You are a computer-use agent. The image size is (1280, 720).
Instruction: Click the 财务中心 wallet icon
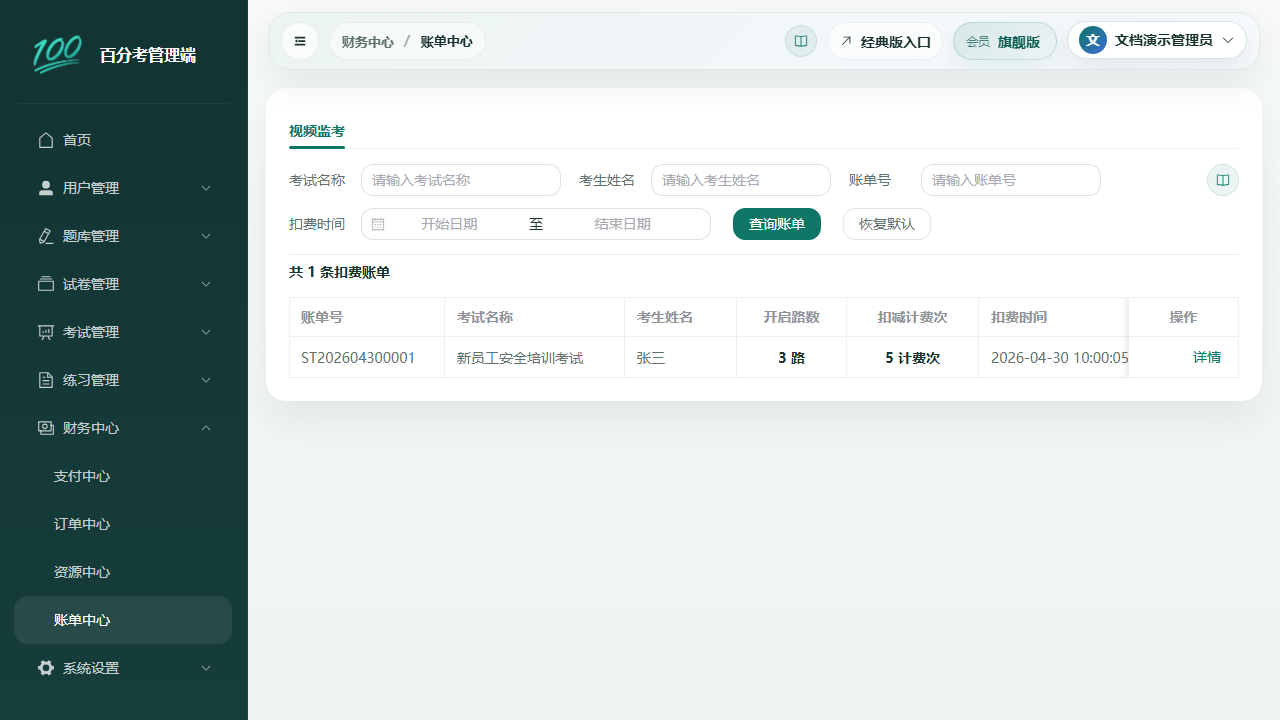(x=46, y=428)
